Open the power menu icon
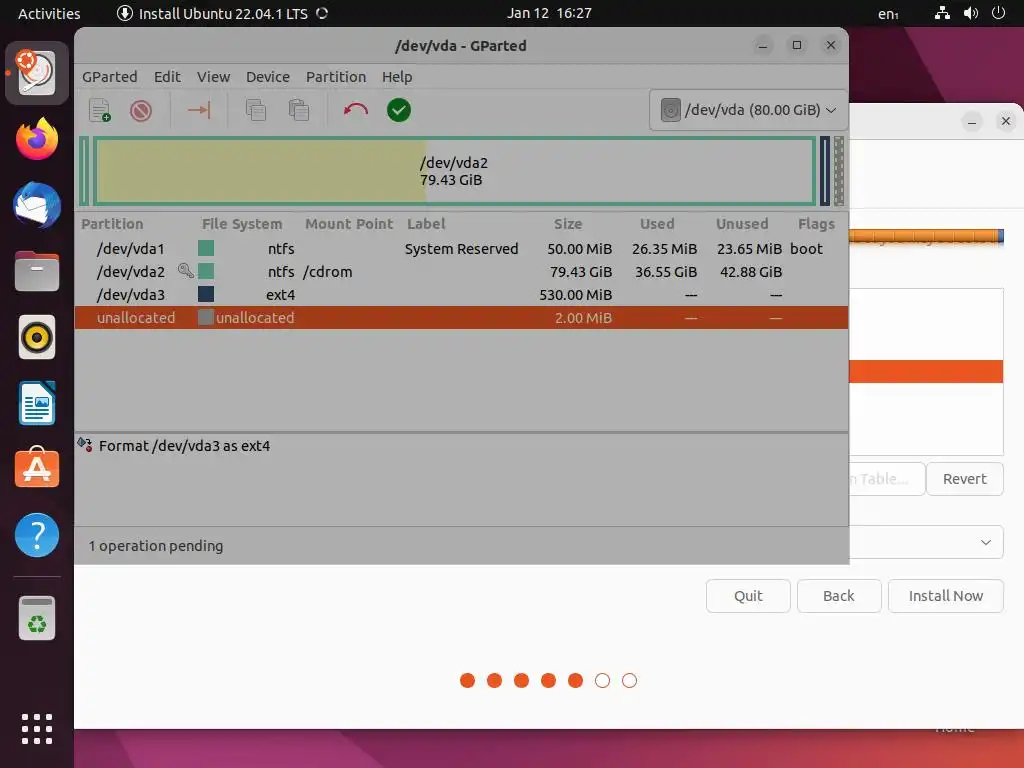 [998, 13]
